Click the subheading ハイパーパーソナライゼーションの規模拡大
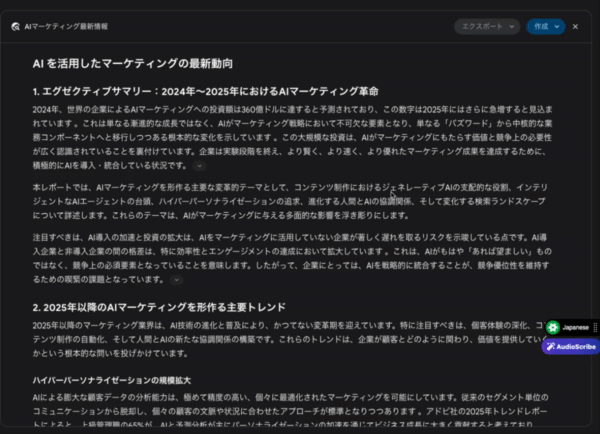The width and height of the screenshot is (600, 434). click(112, 380)
